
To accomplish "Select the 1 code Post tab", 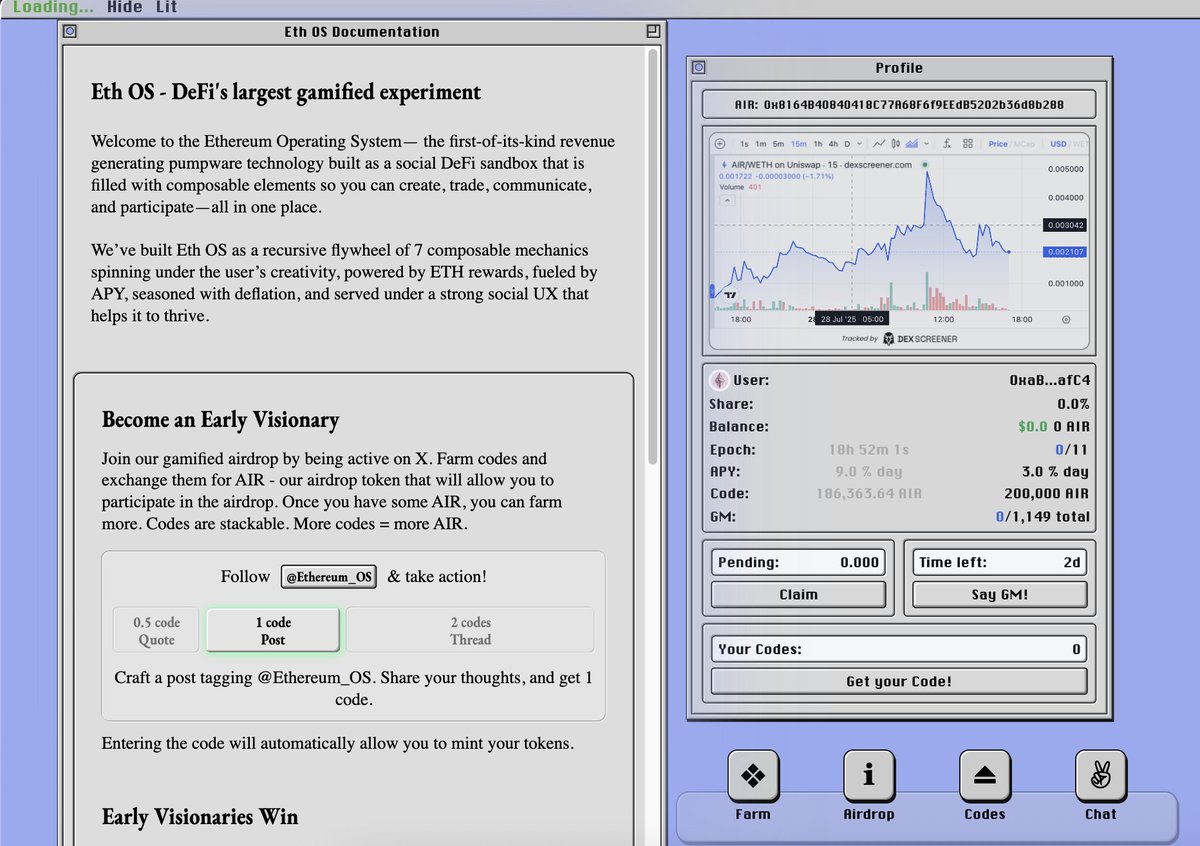I will (273, 631).
